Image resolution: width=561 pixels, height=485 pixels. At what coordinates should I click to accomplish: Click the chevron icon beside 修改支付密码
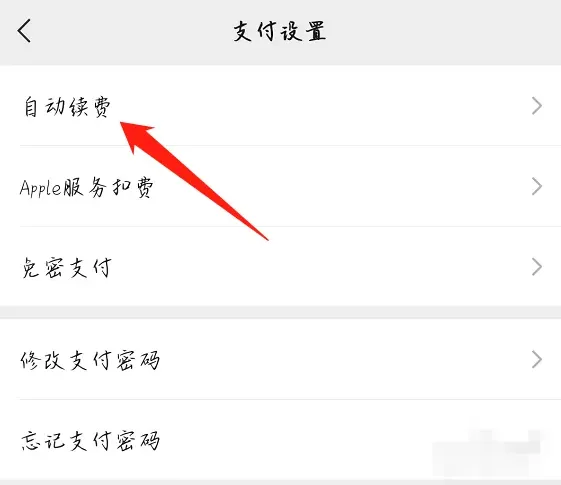click(537, 359)
